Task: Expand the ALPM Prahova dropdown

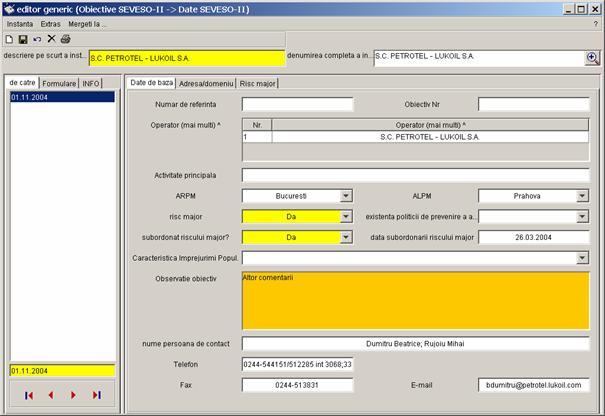Action: click(582, 196)
